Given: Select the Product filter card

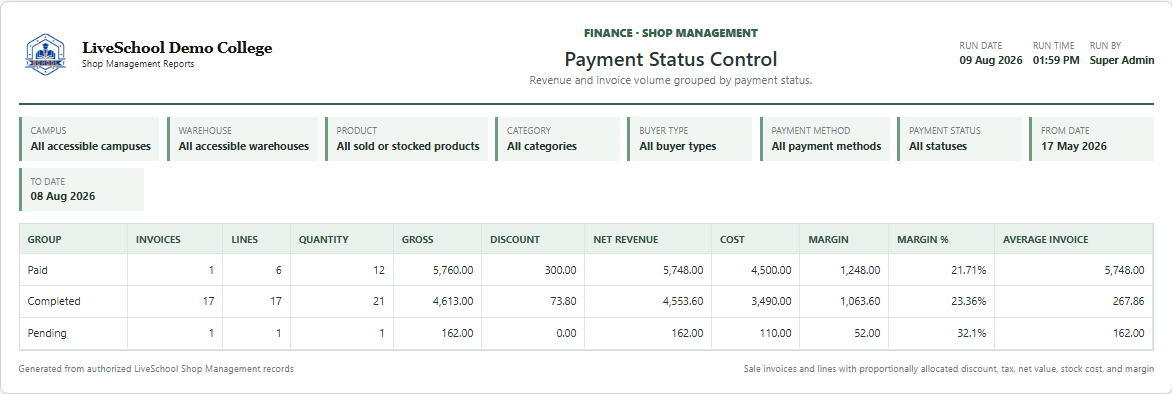Looking at the screenshot, I should click(406, 139).
